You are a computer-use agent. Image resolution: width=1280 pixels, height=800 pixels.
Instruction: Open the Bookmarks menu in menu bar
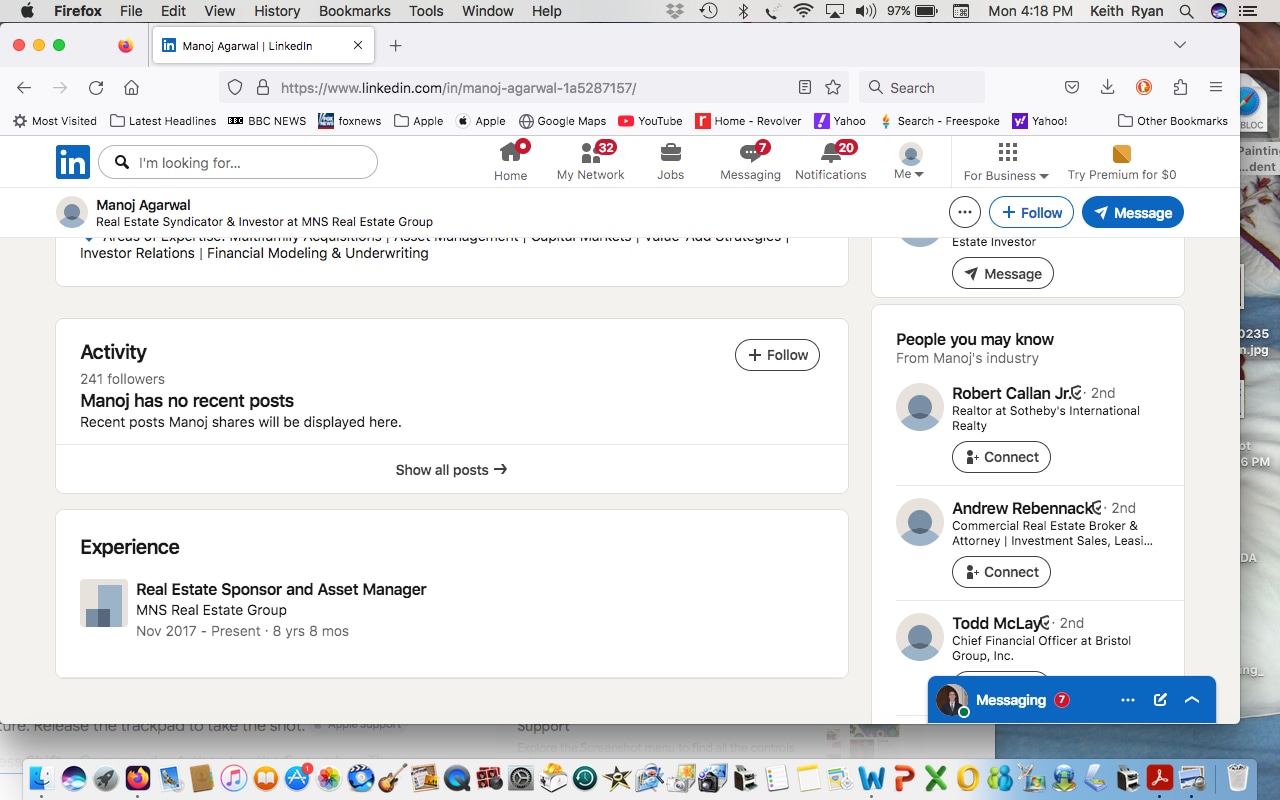[355, 11]
